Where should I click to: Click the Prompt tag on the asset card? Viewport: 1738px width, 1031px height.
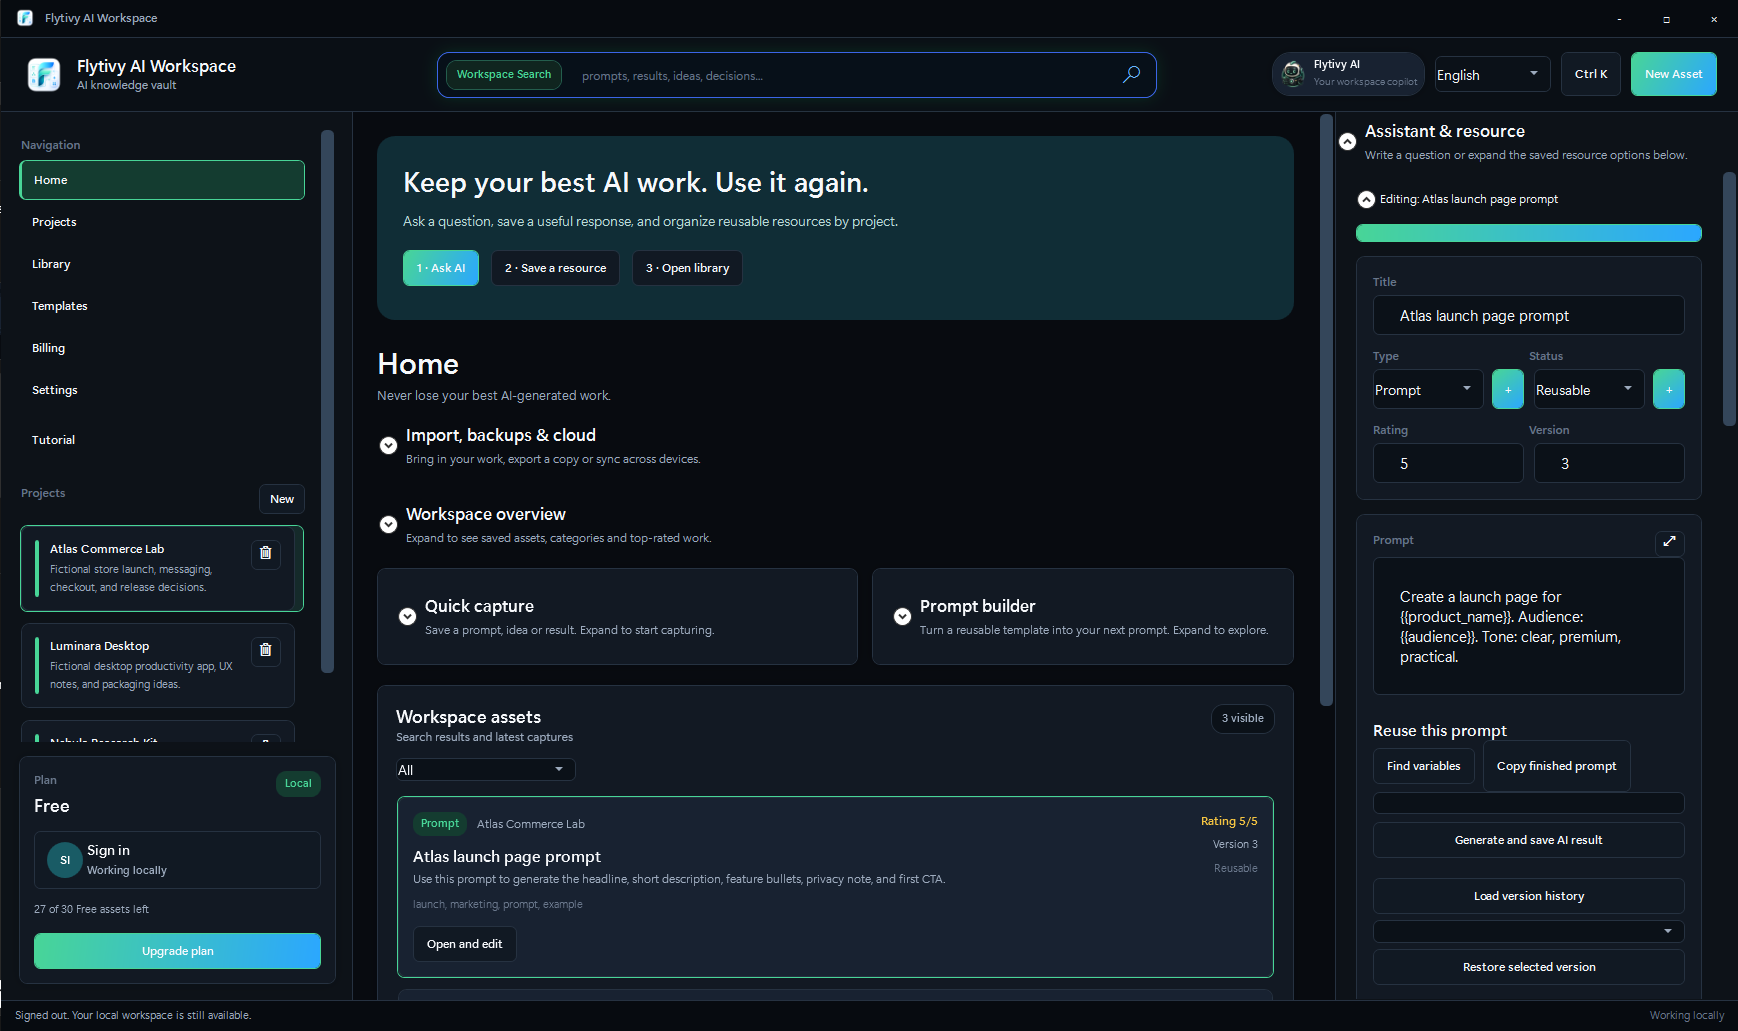point(440,823)
